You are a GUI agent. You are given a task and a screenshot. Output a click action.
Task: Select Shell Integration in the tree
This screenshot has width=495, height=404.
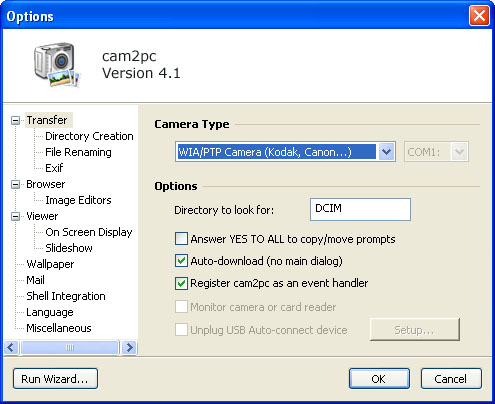click(66, 296)
